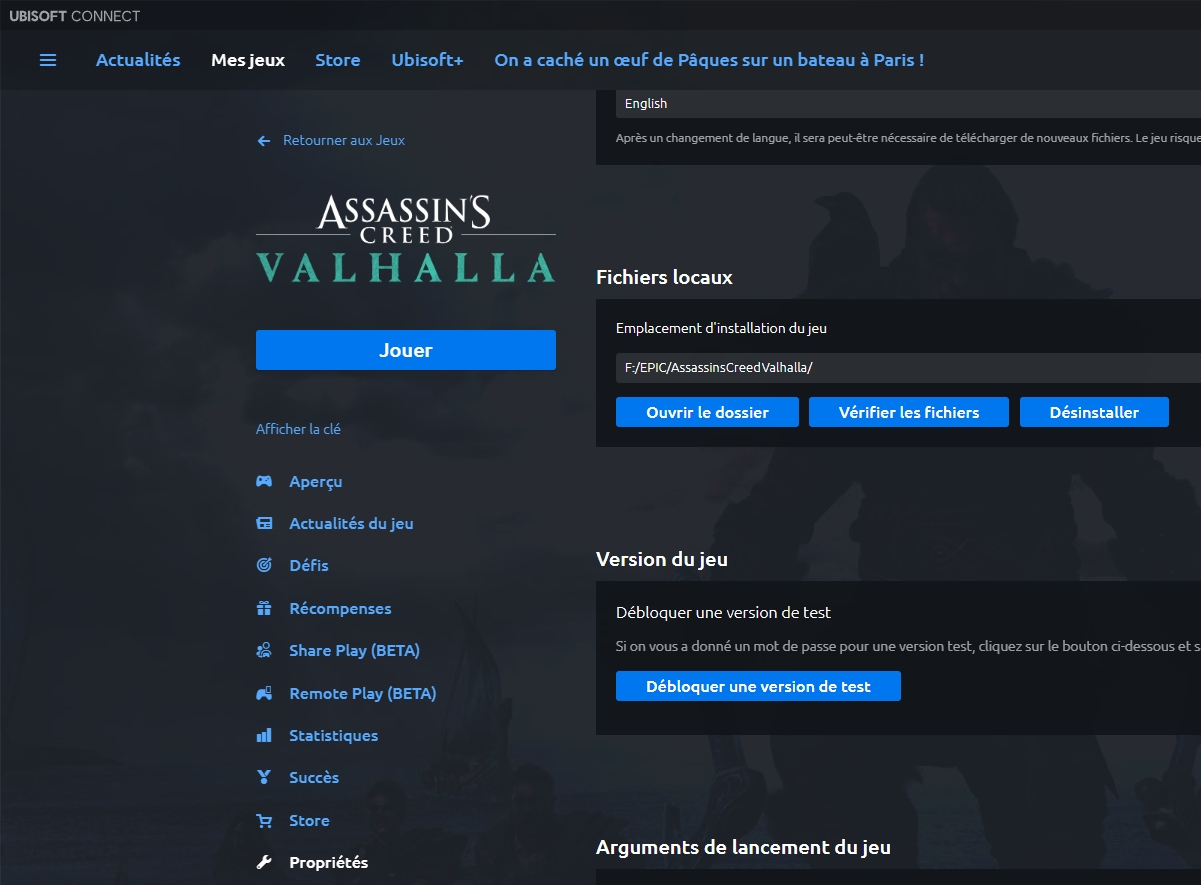Click the gift icon beside Récompenses

[x=264, y=608]
